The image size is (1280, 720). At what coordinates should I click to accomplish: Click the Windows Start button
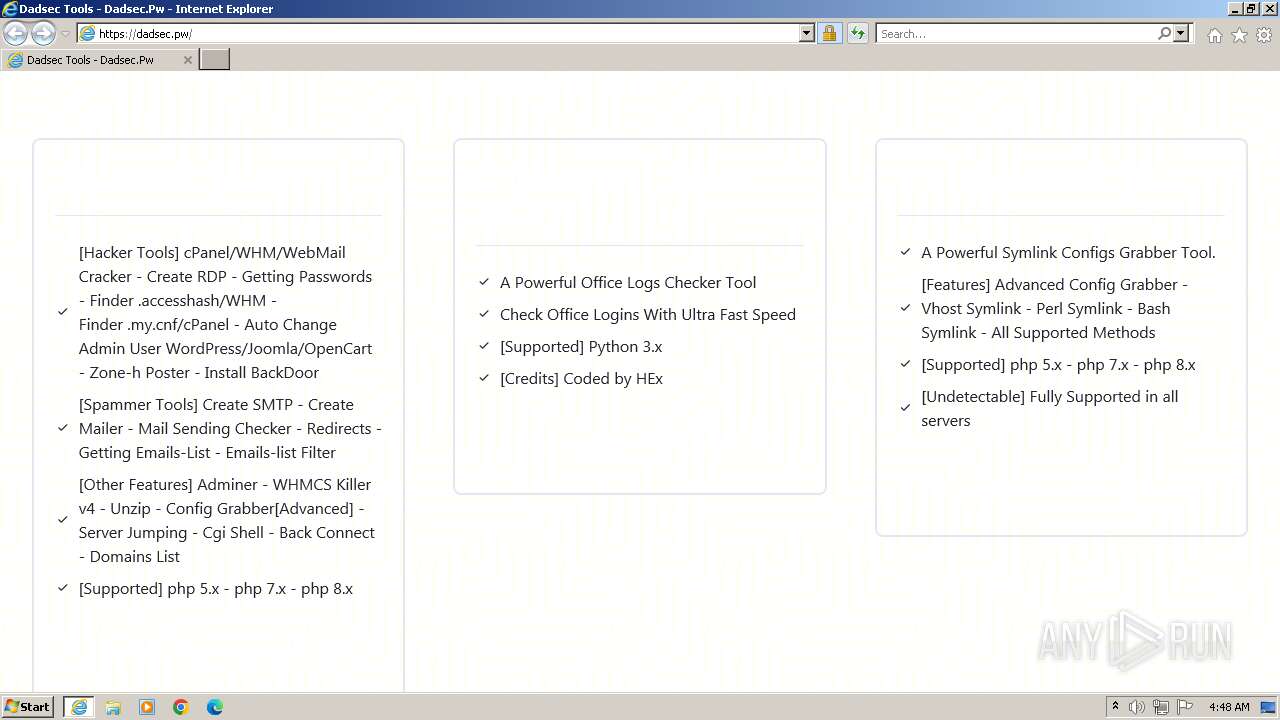click(x=28, y=707)
